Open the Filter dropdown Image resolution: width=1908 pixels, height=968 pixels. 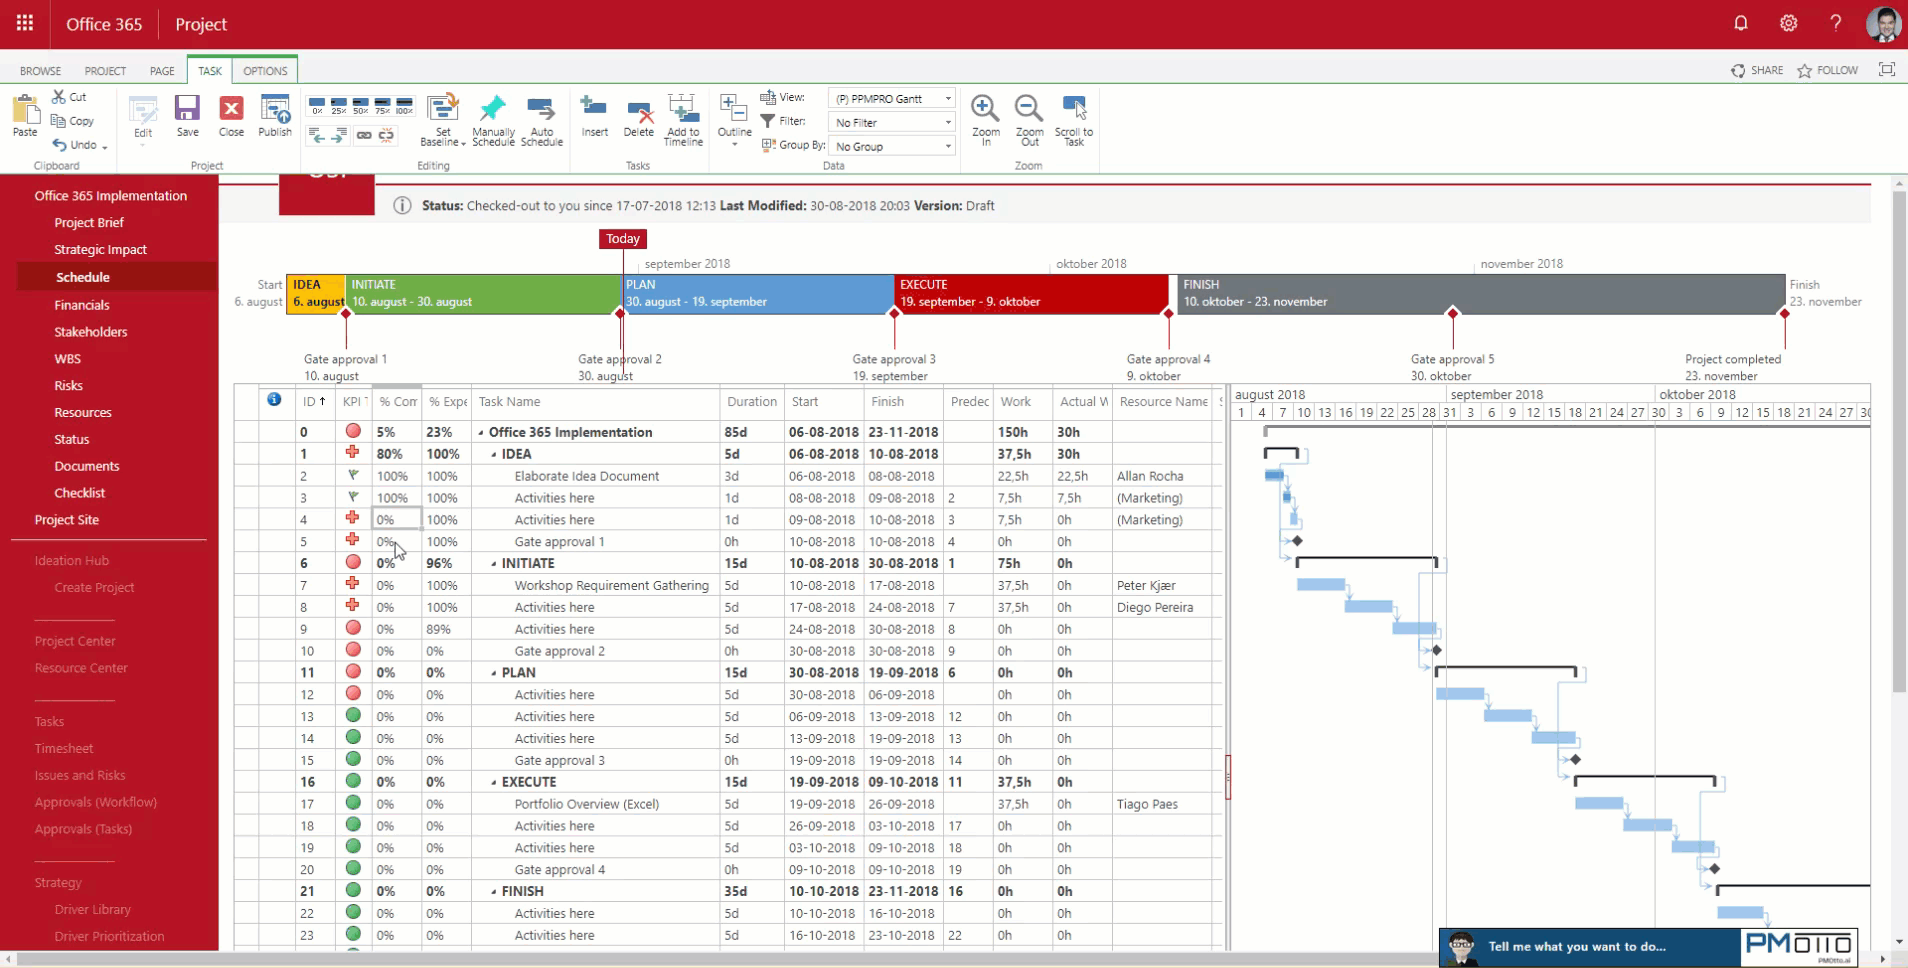892,122
